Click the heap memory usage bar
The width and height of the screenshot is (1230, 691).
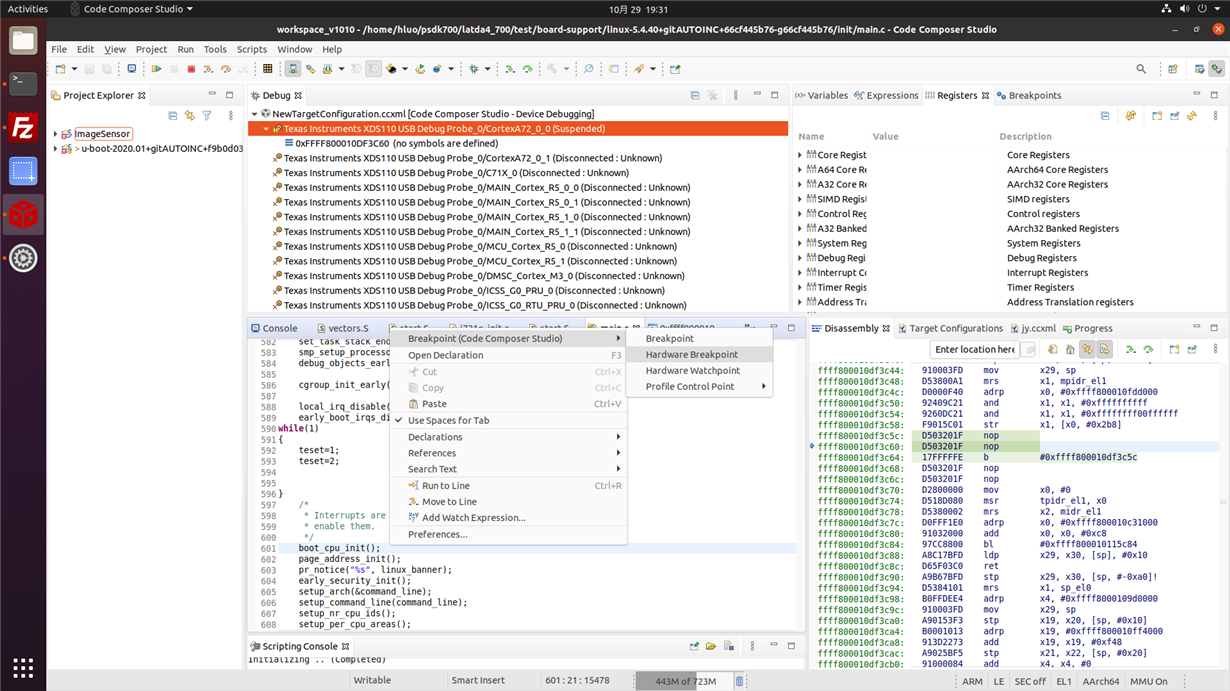[685, 681]
